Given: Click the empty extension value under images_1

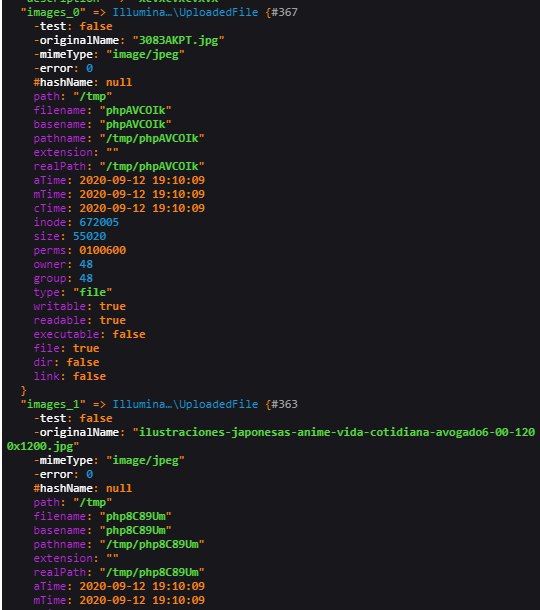Looking at the screenshot, I should (112, 557).
